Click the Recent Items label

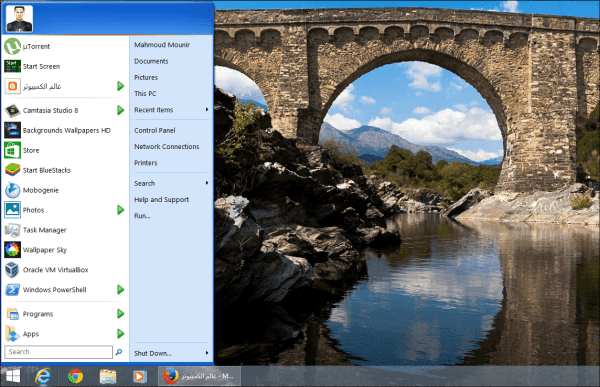(x=153, y=110)
